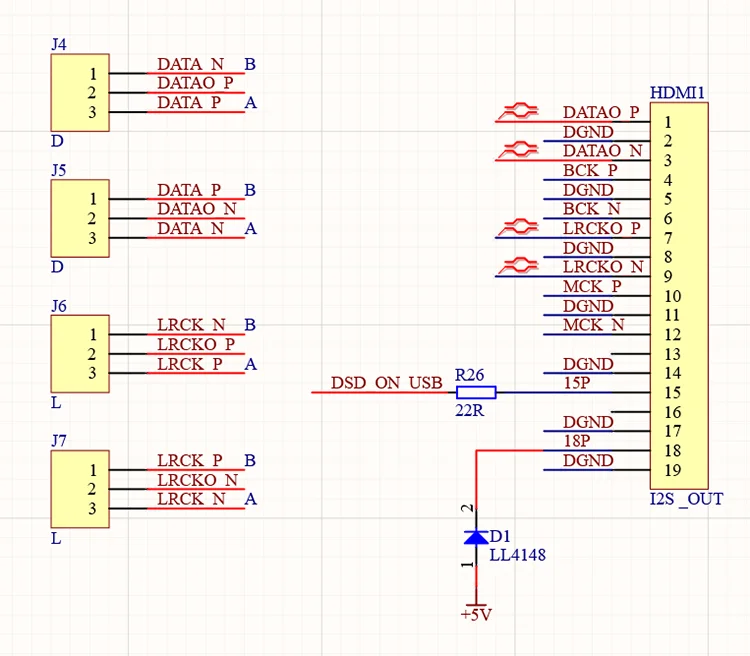The width and height of the screenshot is (750, 656).
Task: Click the LL4148 diode part label
Action: [x=518, y=555]
